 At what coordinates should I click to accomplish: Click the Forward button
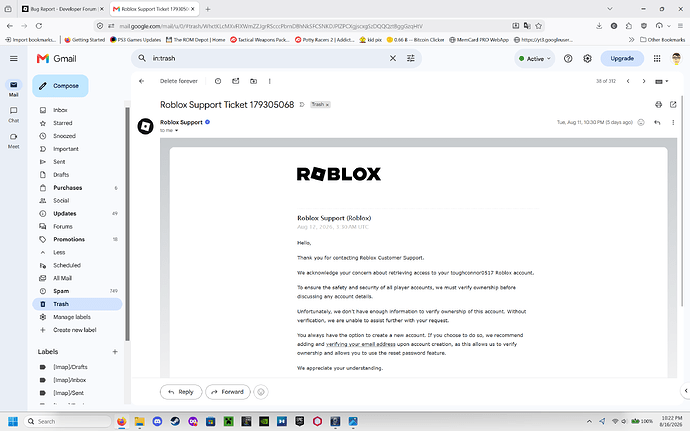pos(228,392)
